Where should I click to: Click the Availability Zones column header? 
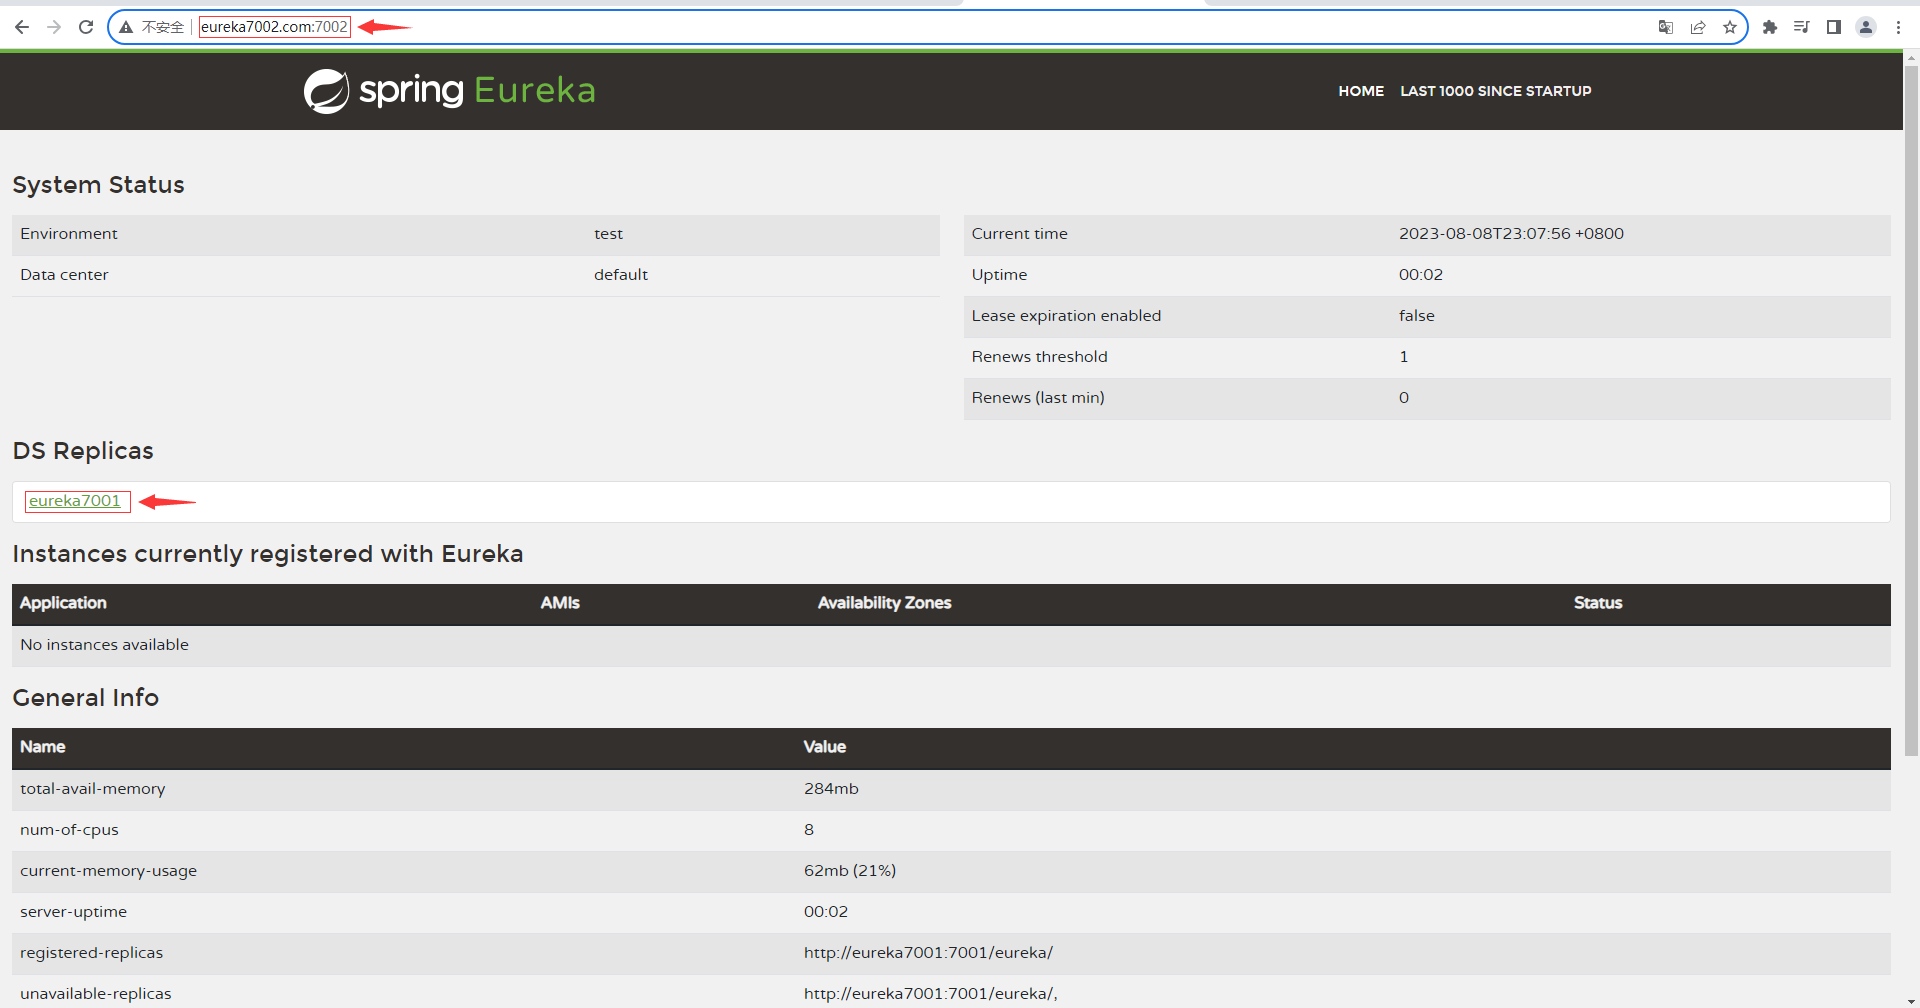point(884,603)
